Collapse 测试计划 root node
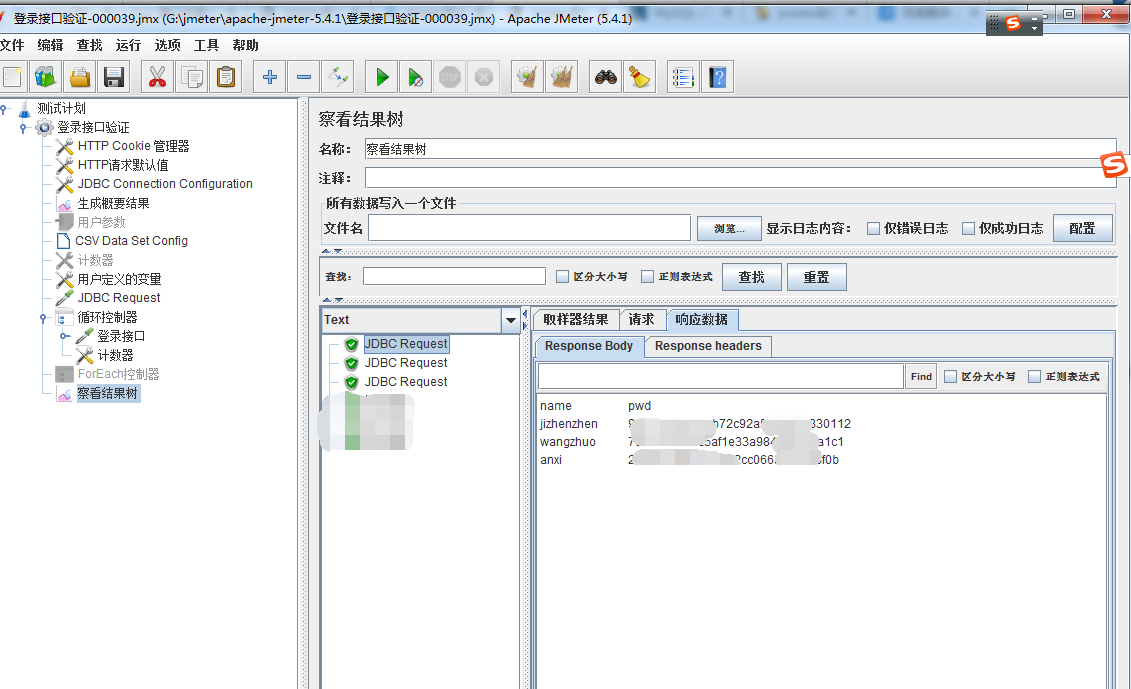1131x689 pixels. click(x=4, y=109)
